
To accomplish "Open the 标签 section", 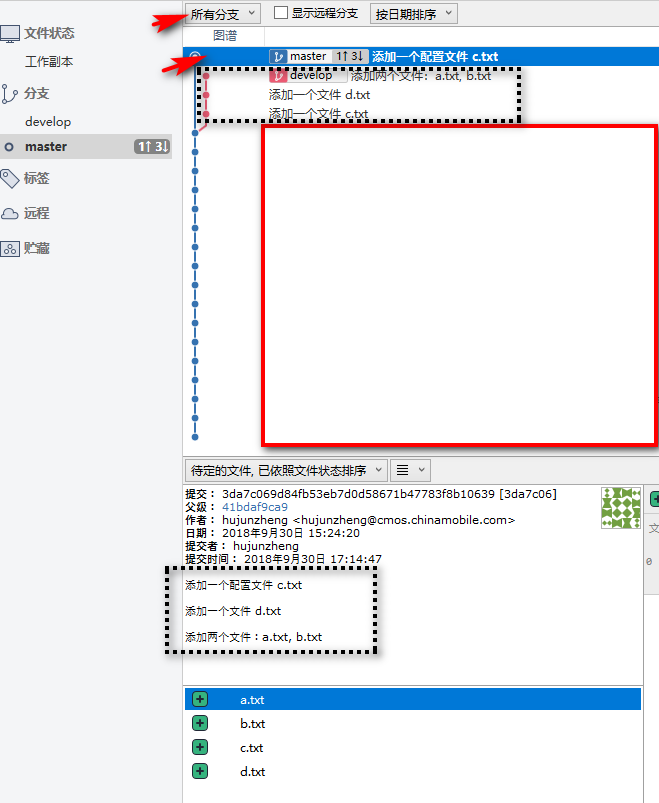I will [36, 179].
